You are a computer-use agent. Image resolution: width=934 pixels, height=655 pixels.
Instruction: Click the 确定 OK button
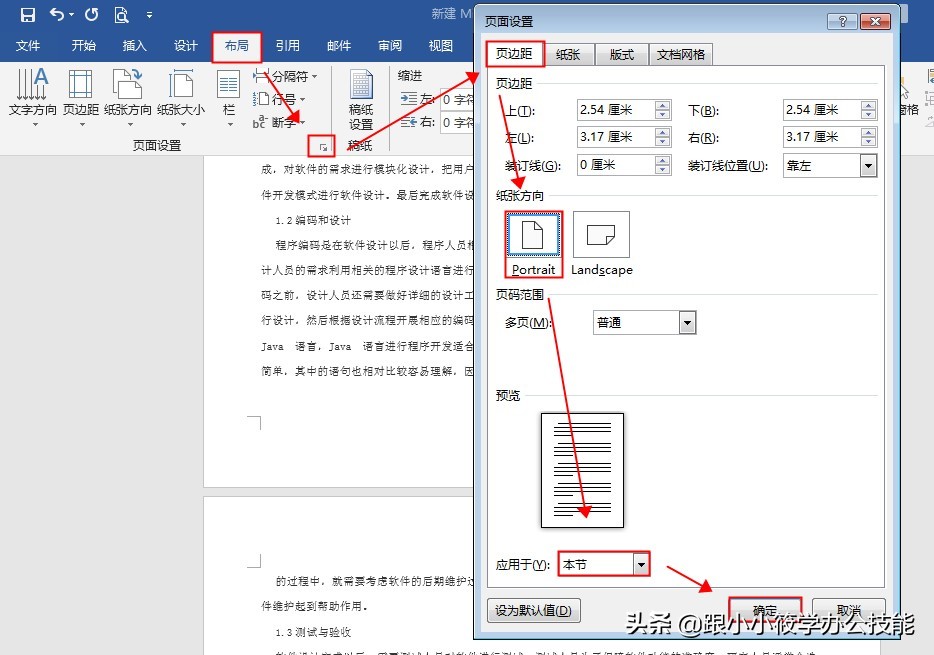(x=765, y=610)
